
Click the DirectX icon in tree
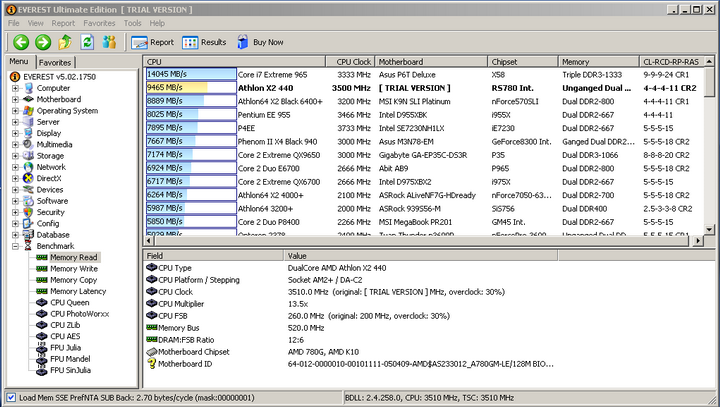28,178
